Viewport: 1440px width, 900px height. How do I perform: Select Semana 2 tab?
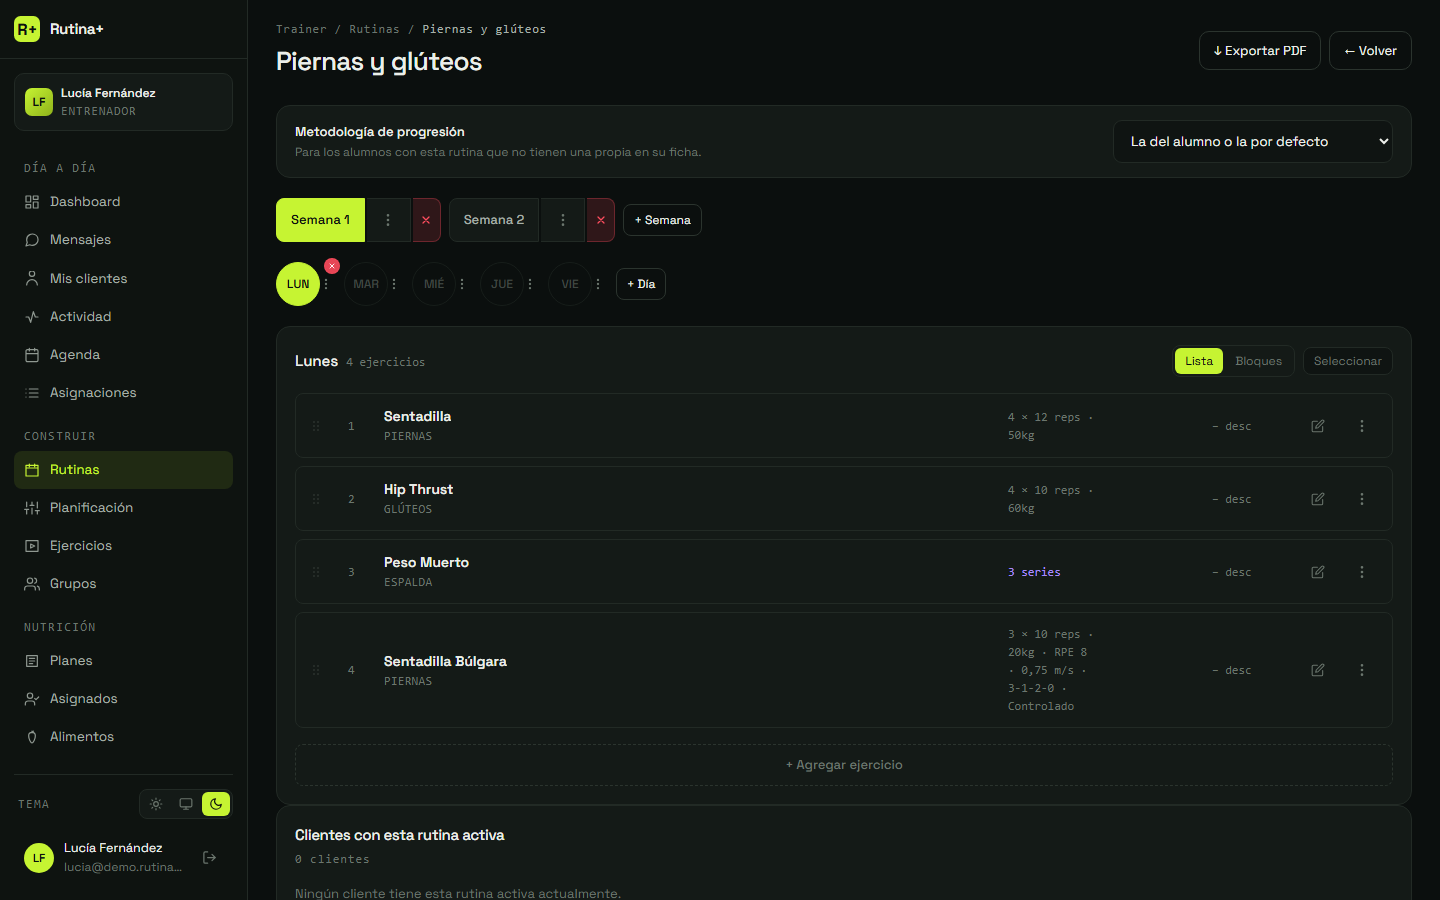click(494, 220)
